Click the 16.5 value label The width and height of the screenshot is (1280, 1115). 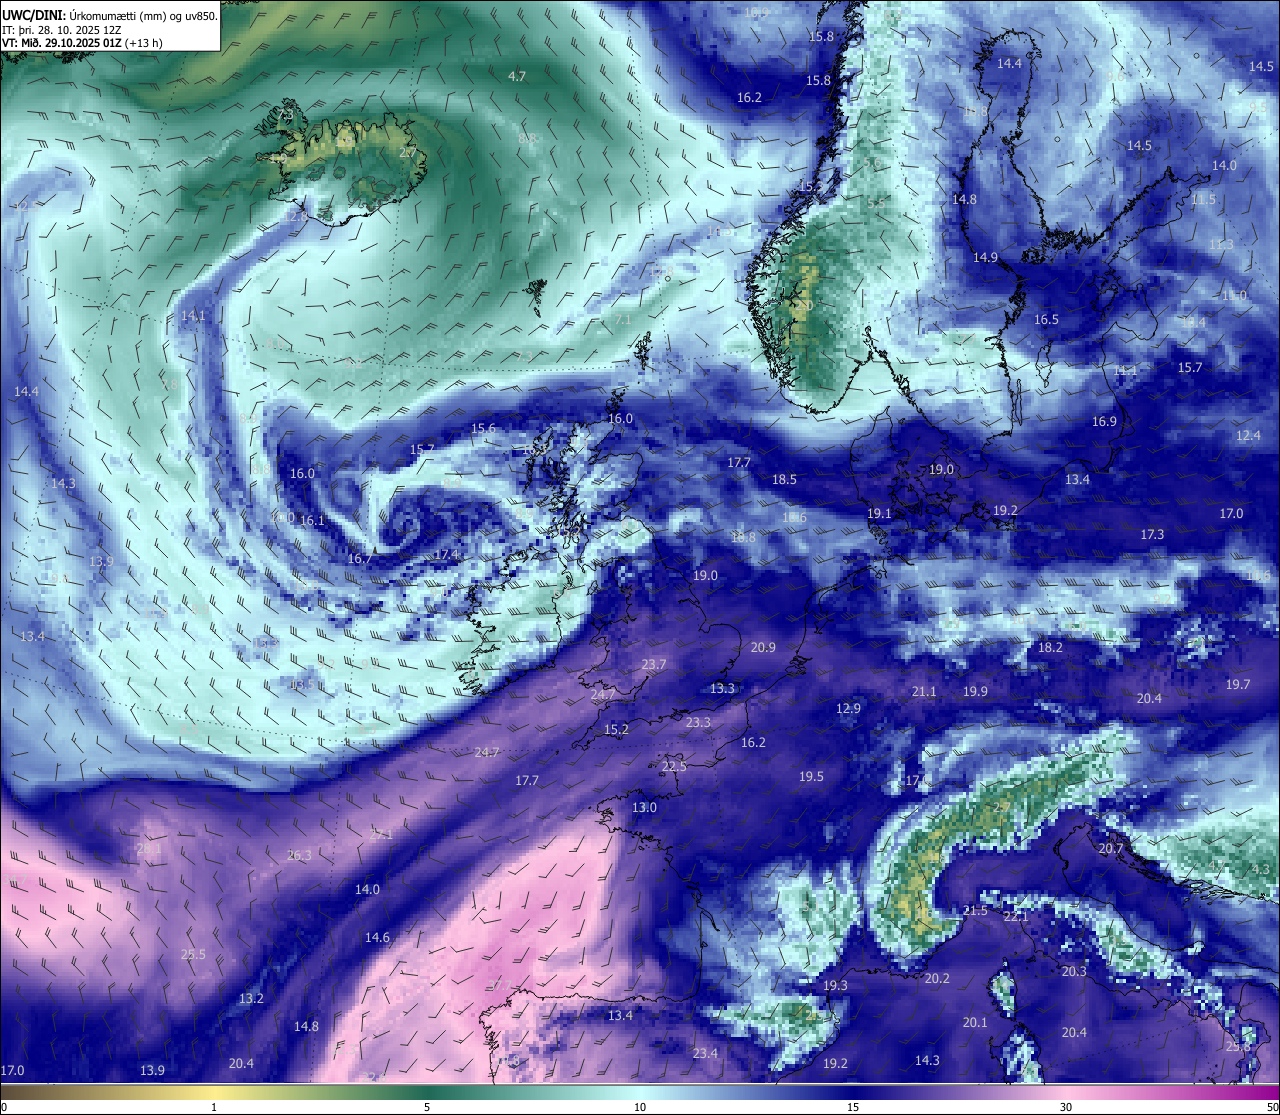pos(1046,320)
